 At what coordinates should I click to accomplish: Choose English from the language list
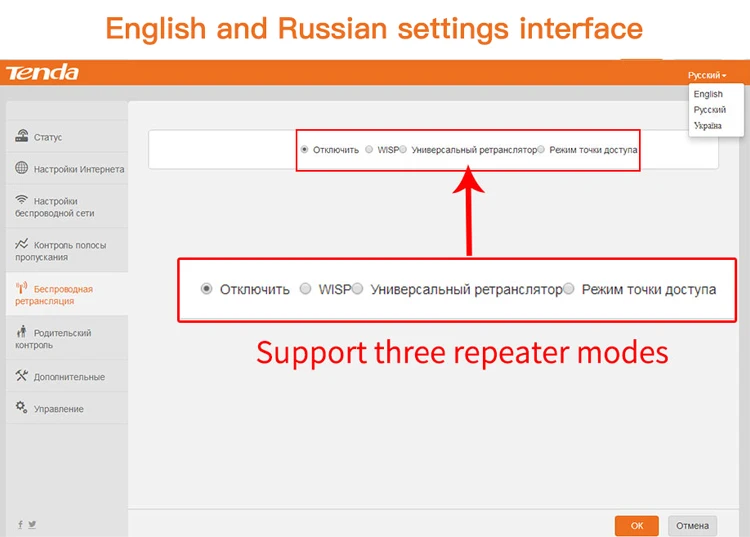click(x=708, y=94)
